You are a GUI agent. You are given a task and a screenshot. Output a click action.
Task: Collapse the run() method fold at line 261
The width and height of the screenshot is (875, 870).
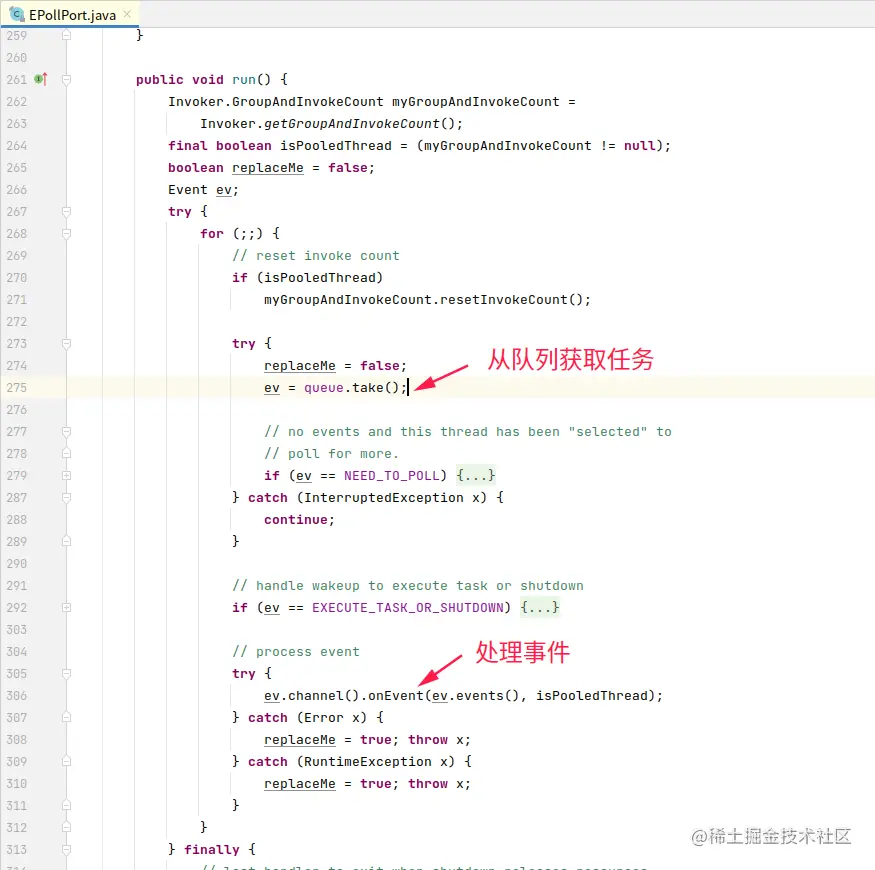click(66, 80)
